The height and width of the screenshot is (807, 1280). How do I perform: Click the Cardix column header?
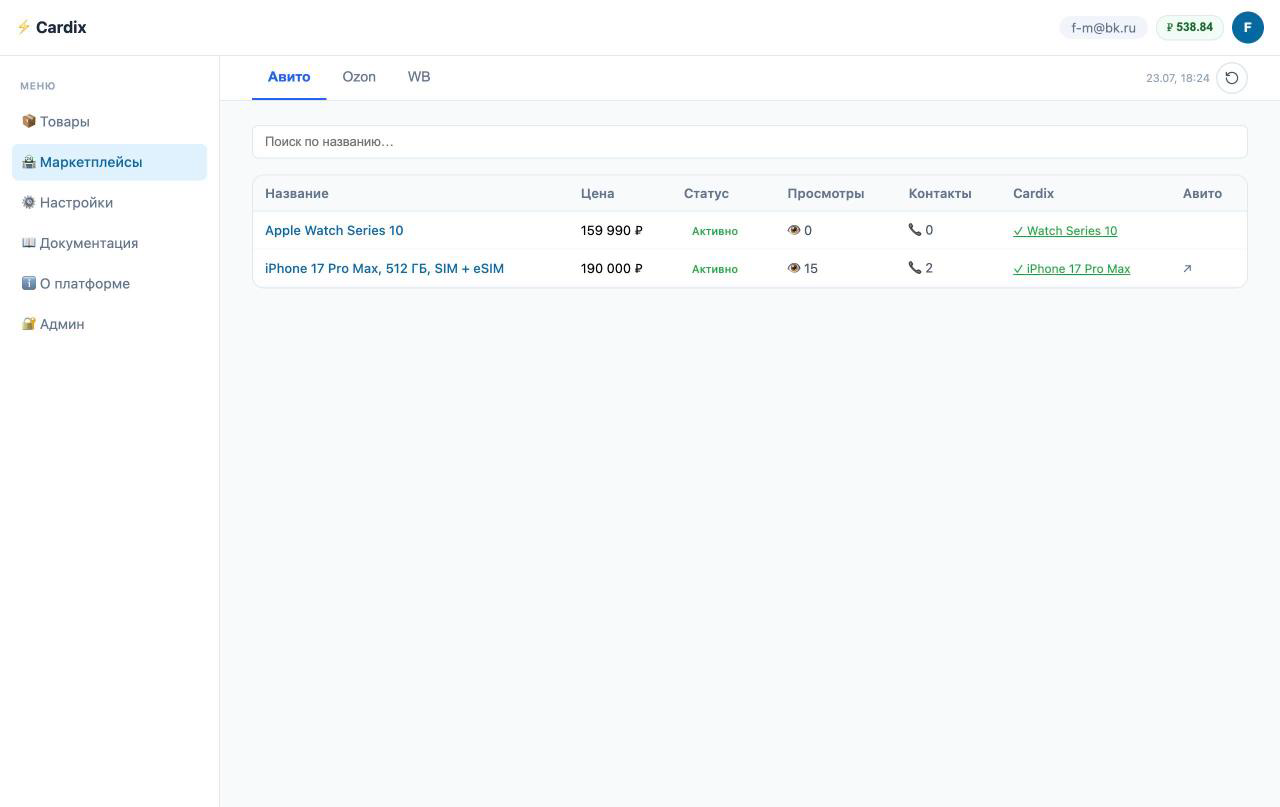[x=1033, y=193]
